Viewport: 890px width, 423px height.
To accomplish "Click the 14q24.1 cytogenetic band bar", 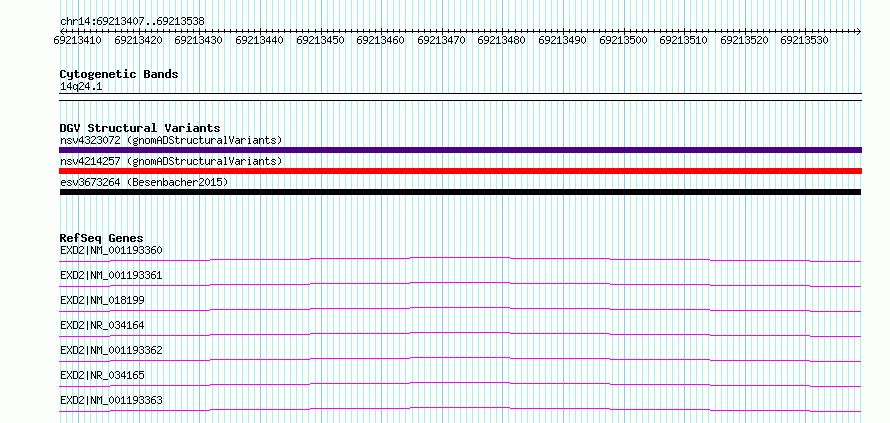I will [460, 97].
